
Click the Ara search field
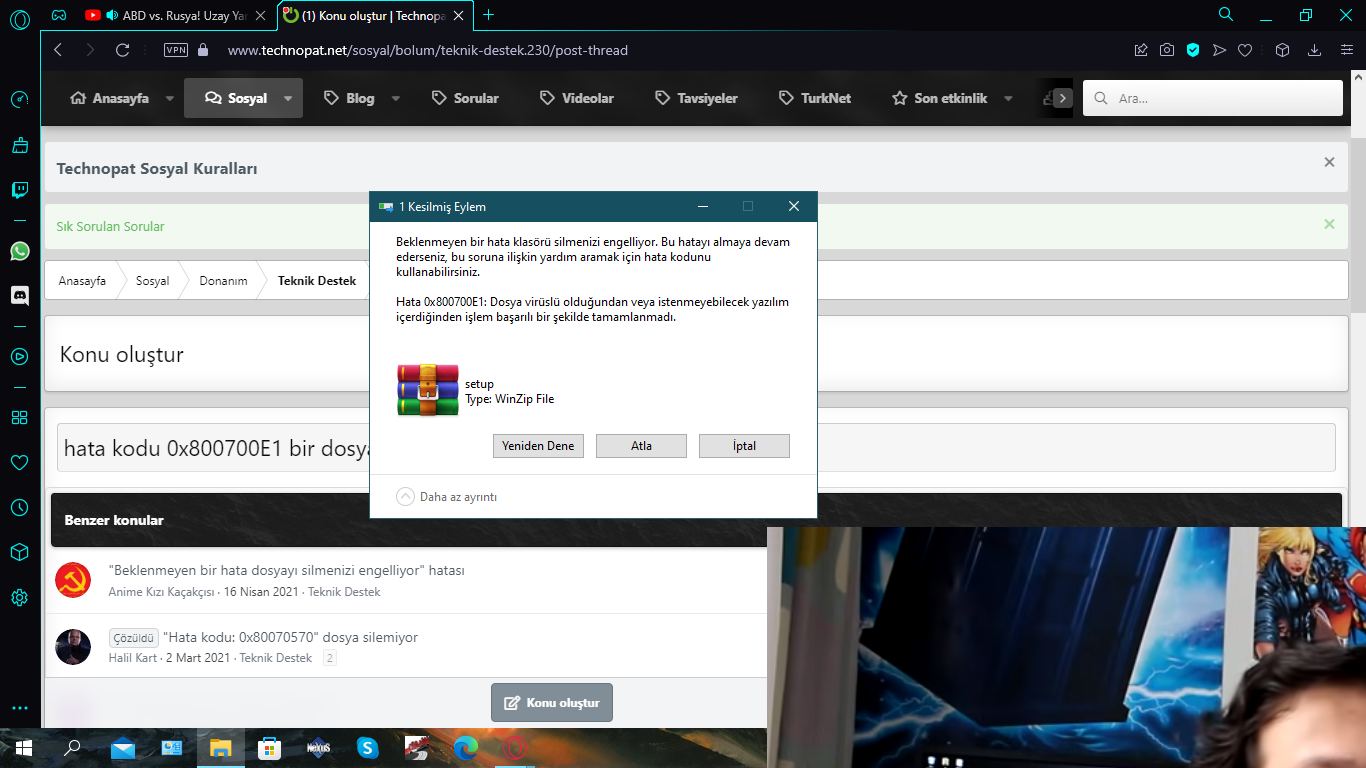[x=1213, y=98]
